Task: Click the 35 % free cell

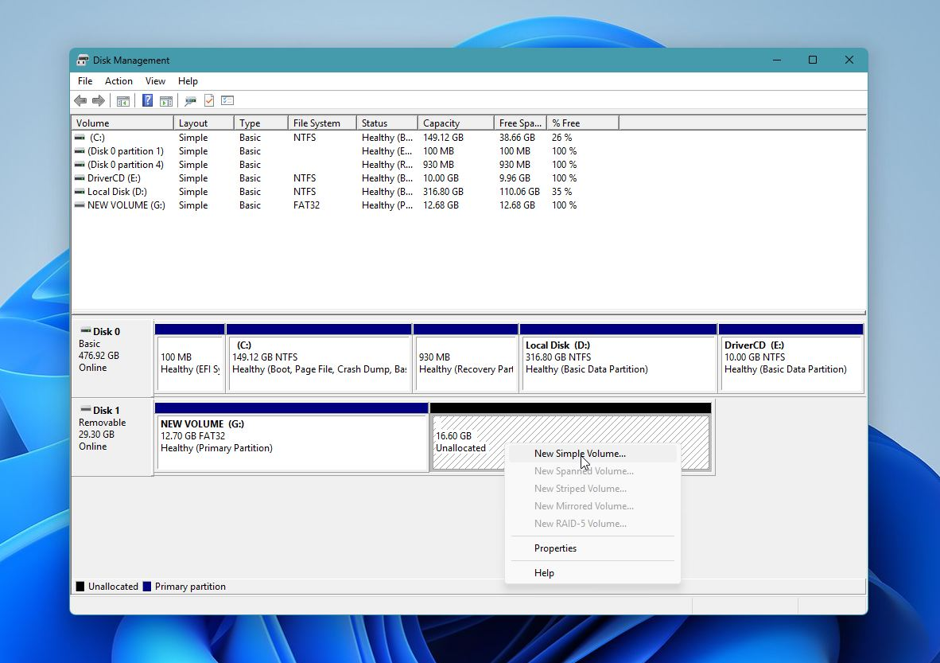Action: 562,192
